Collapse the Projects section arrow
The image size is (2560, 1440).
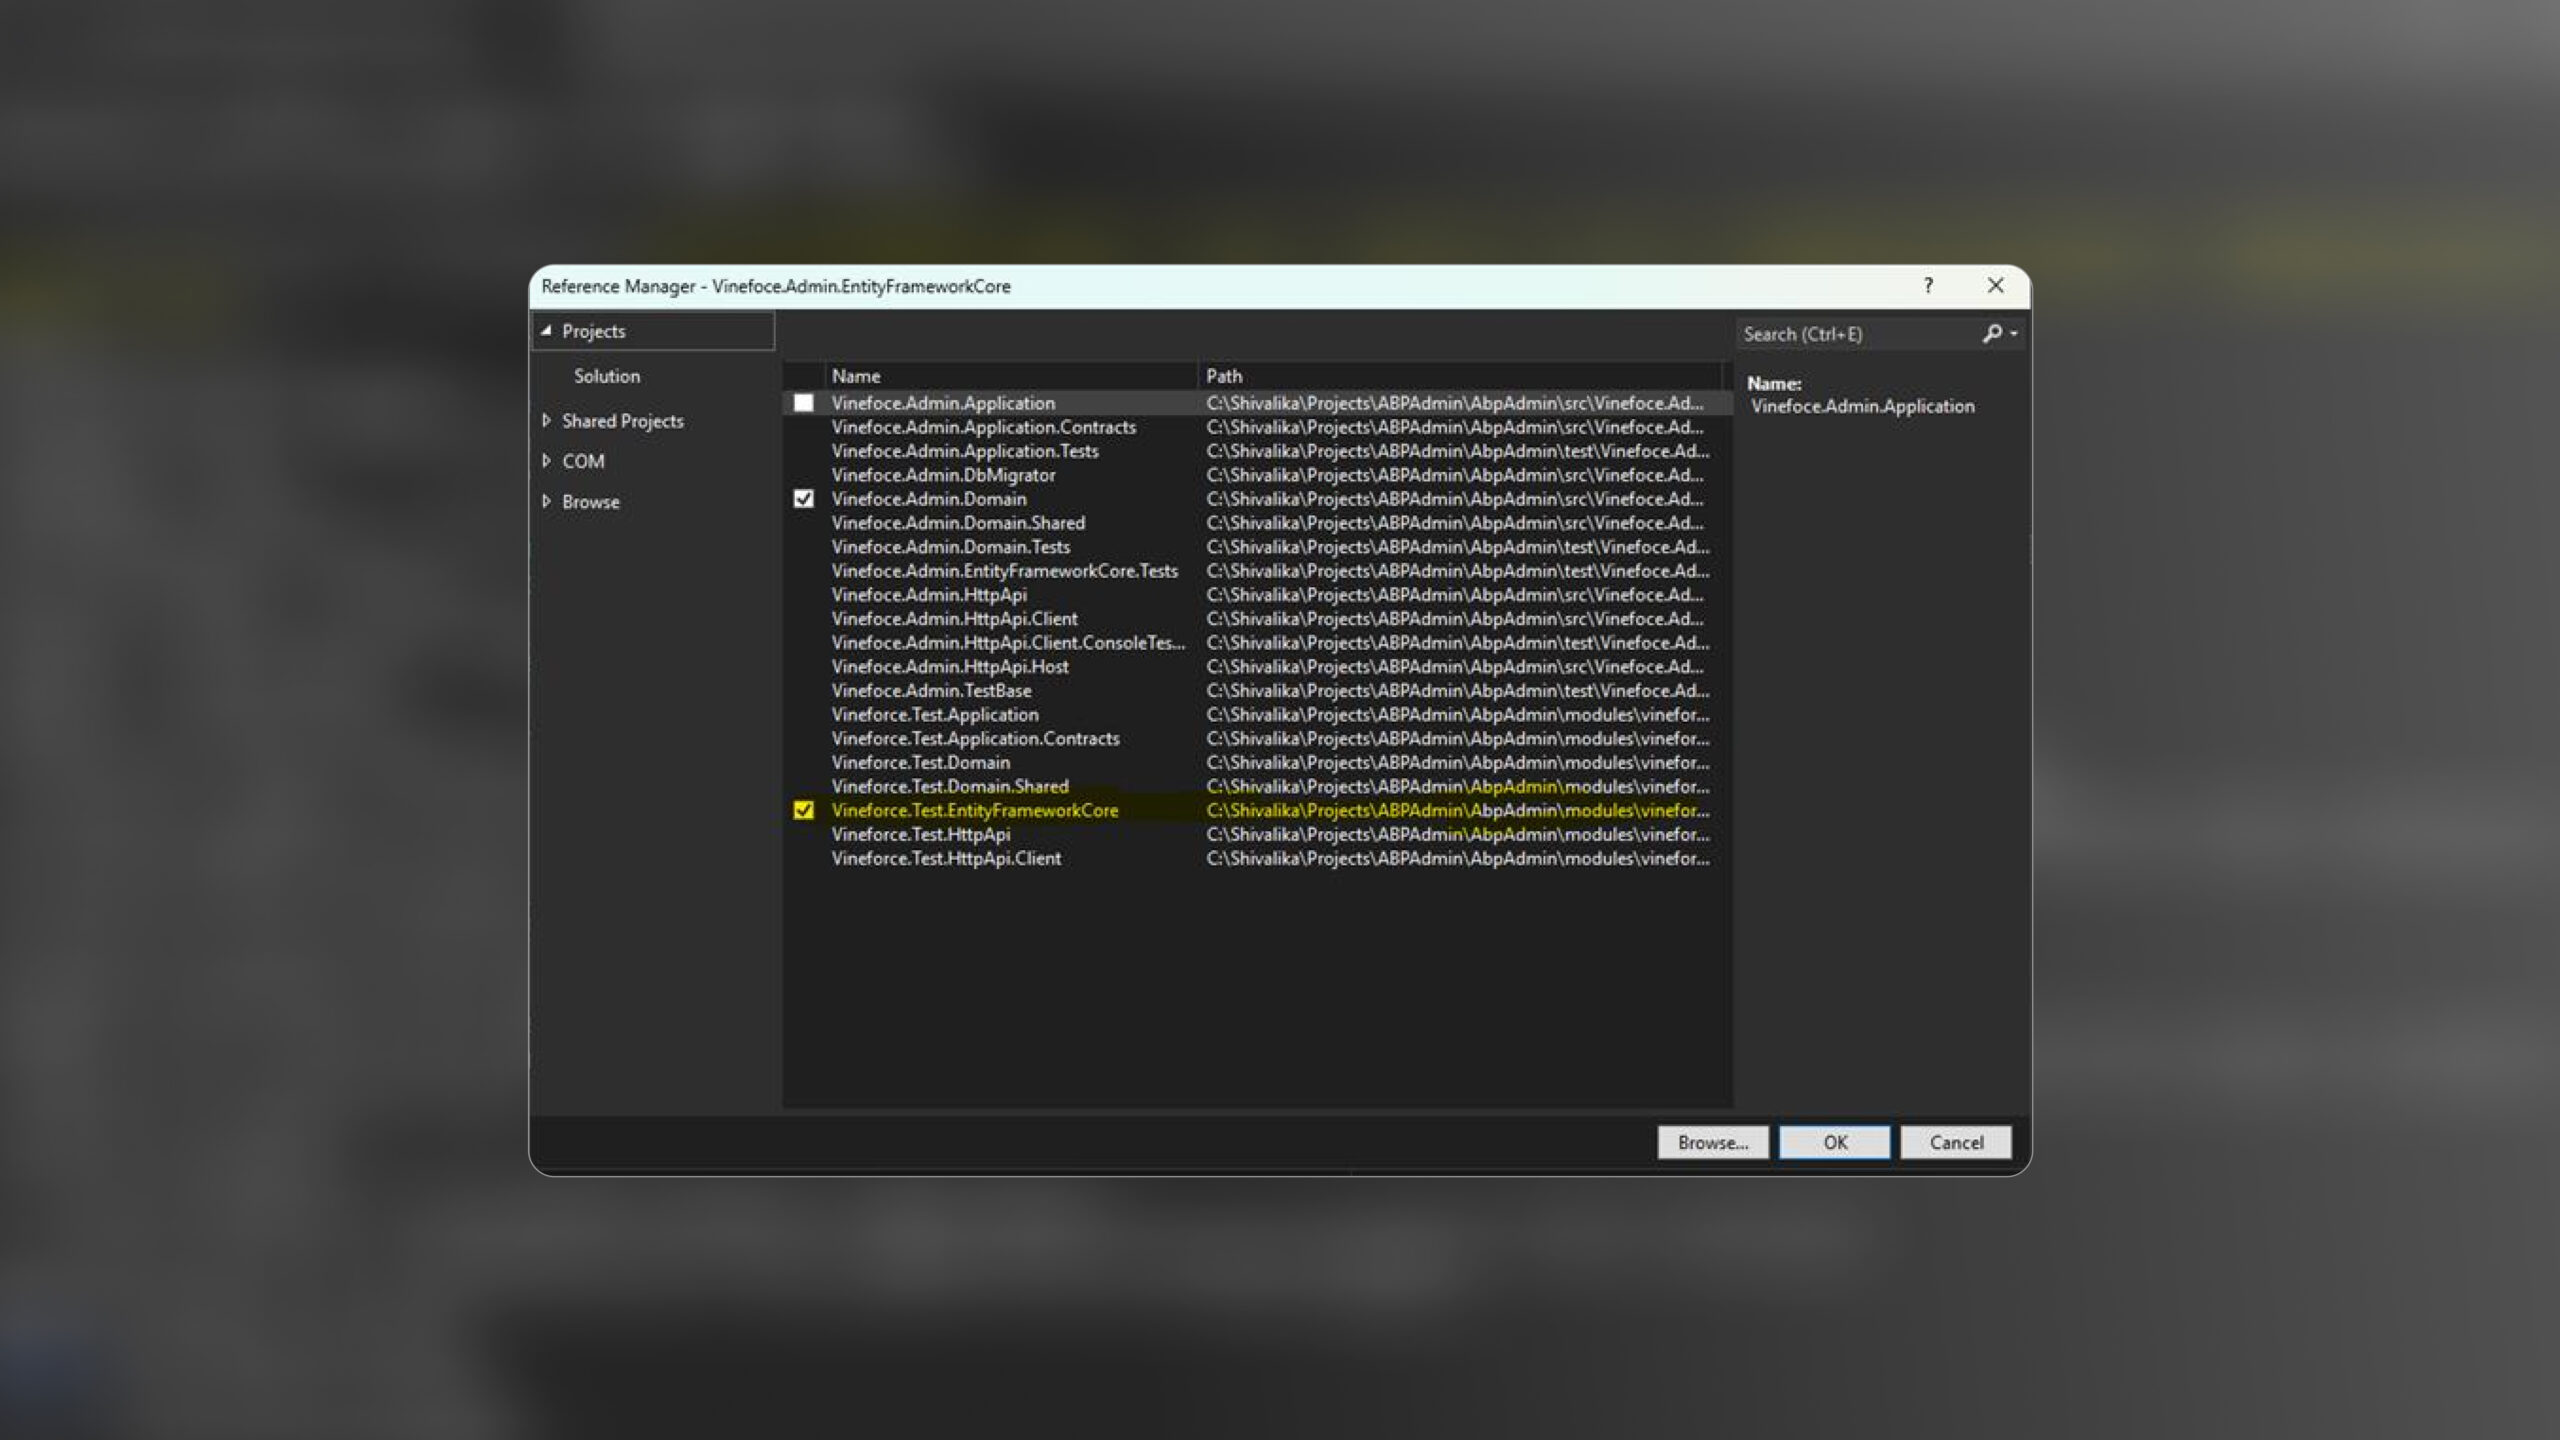tap(546, 331)
